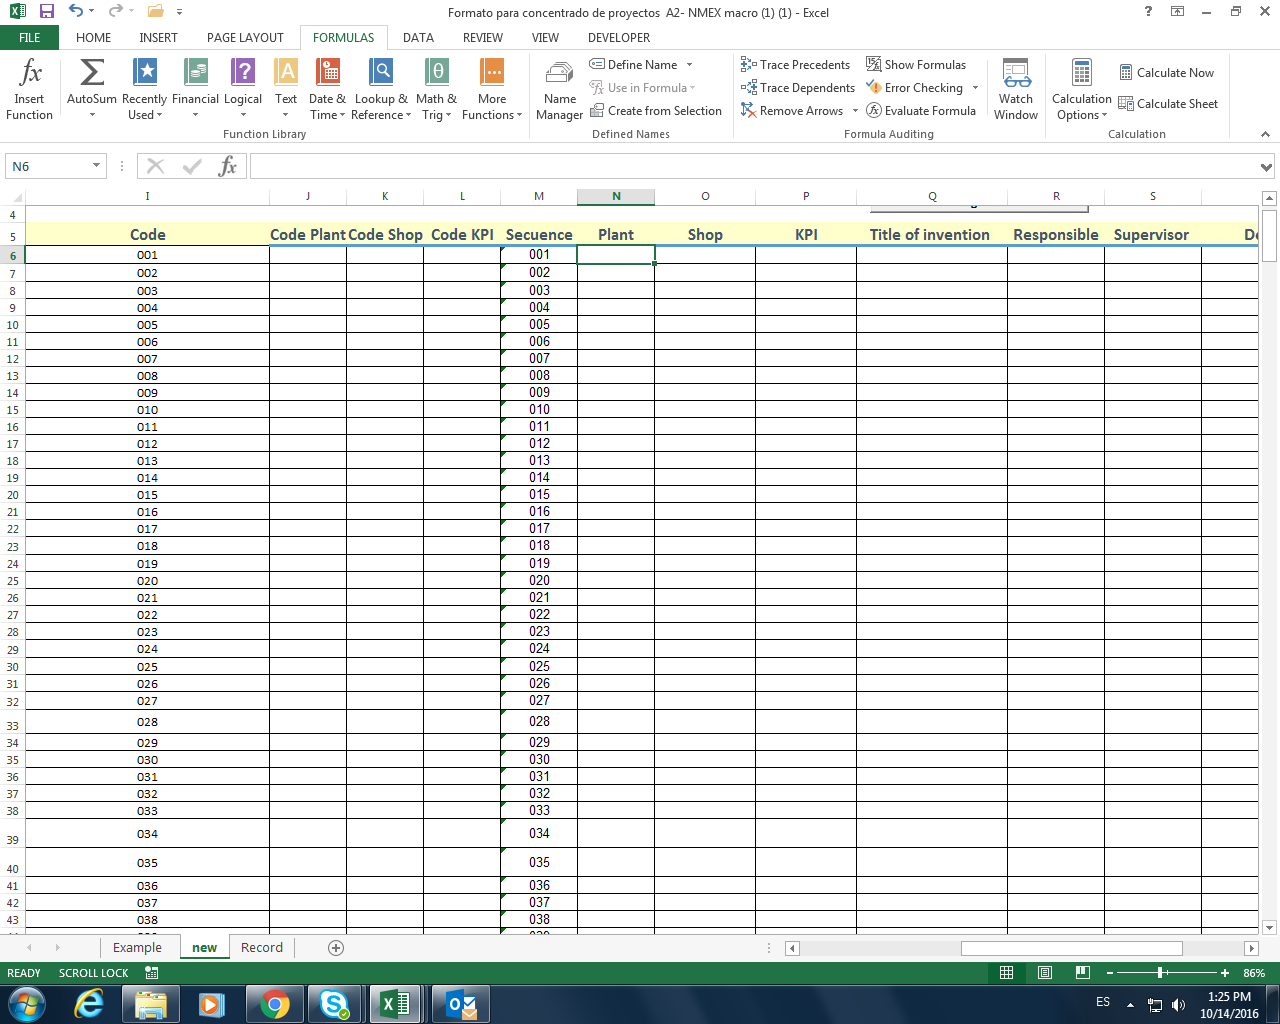Viewport: 1280px width, 1024px height.
Task: Switch to Page Layout view in status bar
Action: coord(1045,973)
